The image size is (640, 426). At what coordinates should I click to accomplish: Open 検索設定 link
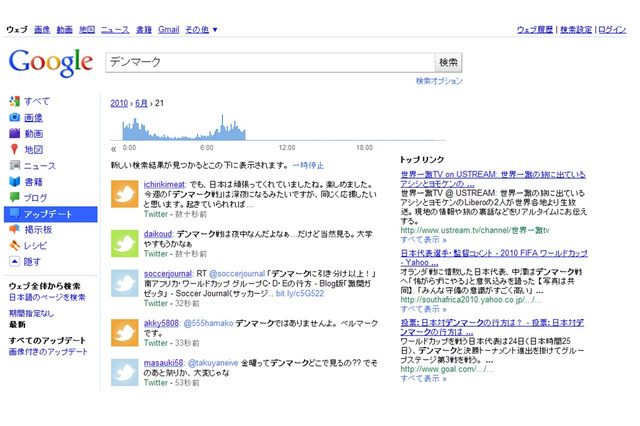(576, 29)
